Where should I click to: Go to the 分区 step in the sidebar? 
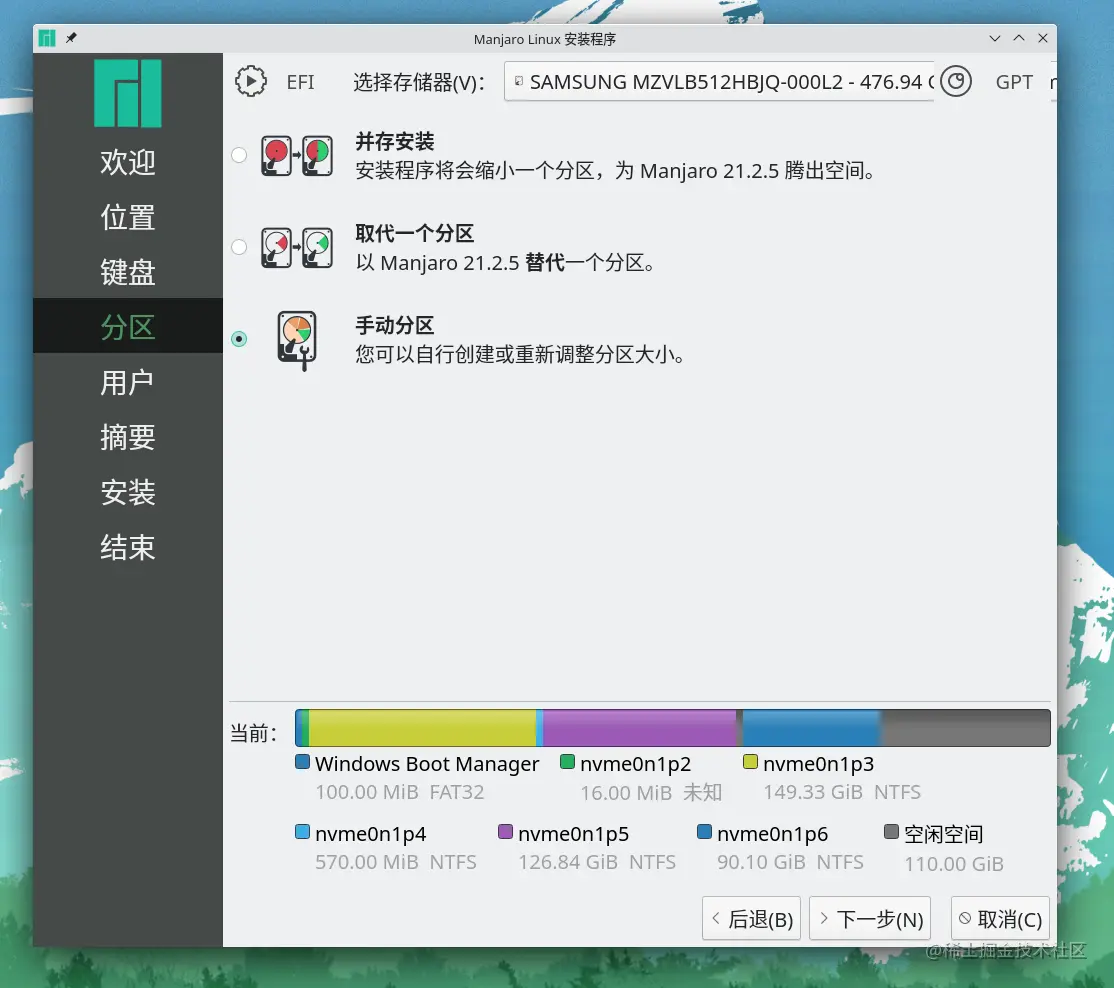pos(128,327)
